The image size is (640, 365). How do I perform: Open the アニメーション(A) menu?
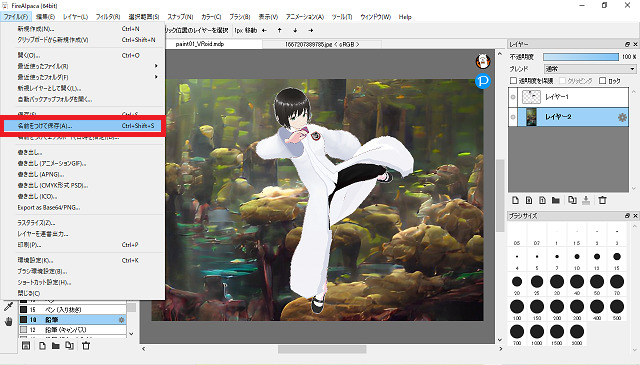click(305, 17)
